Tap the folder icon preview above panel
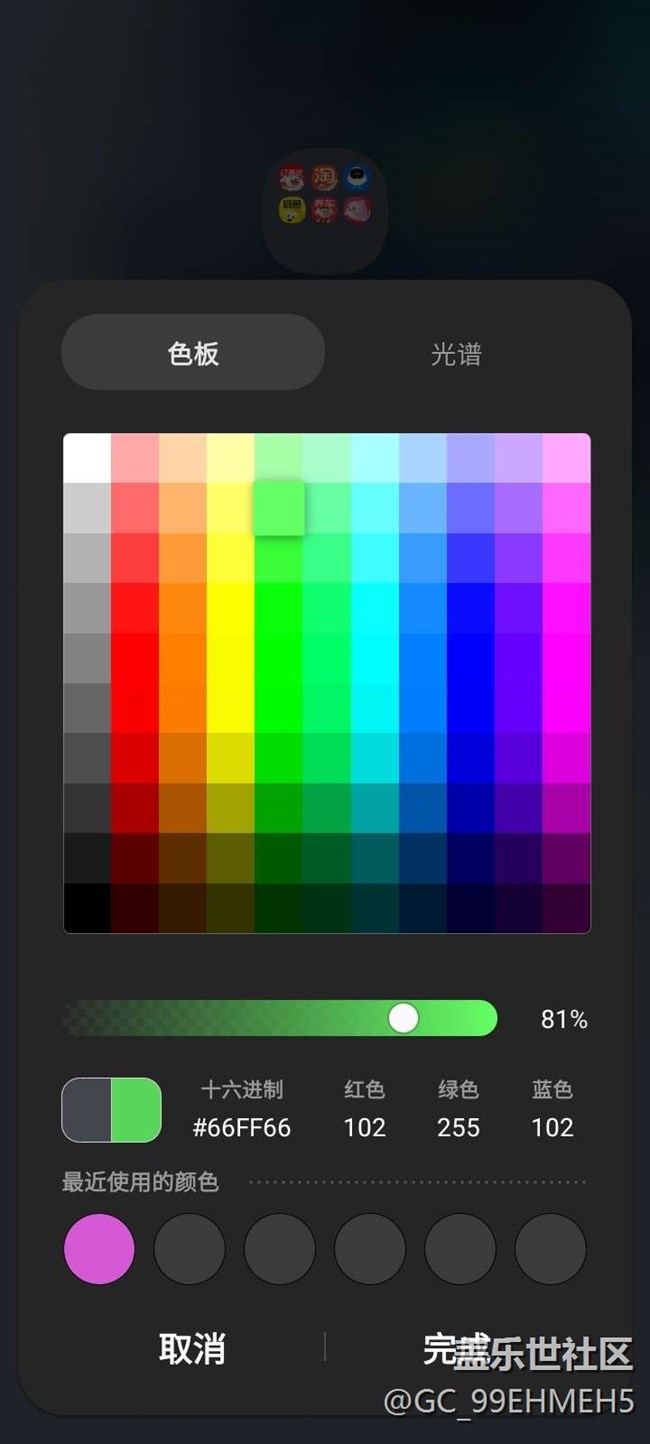 tap(325, 210)
